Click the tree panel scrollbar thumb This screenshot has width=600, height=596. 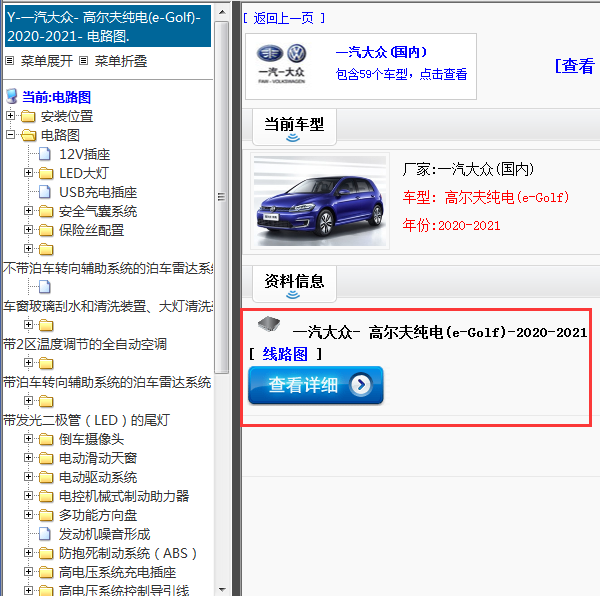222,197
